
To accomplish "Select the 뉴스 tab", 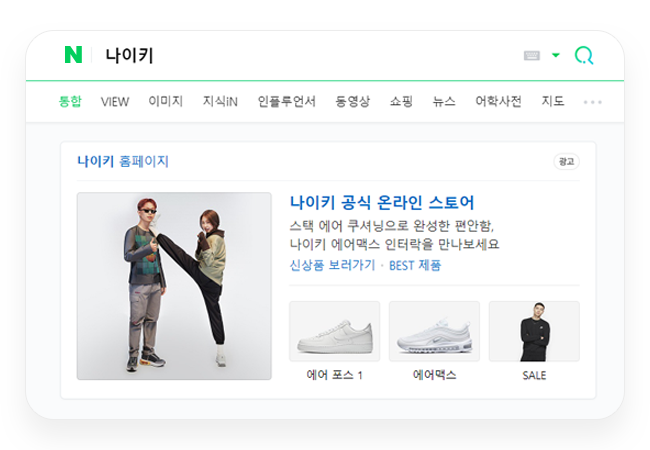I will tap(444, 101).
